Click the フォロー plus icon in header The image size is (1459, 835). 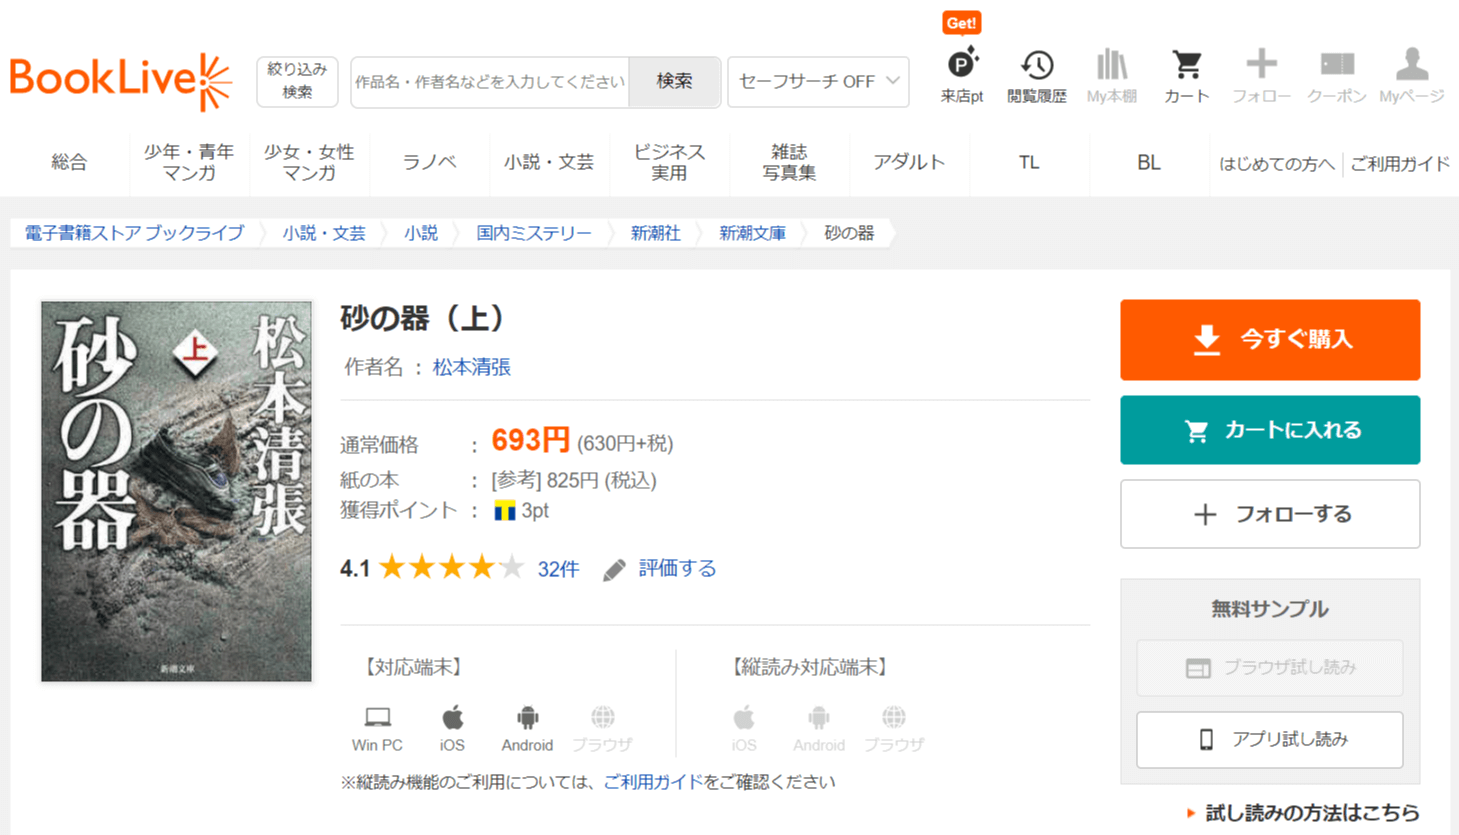click(x=1261, y=65)
